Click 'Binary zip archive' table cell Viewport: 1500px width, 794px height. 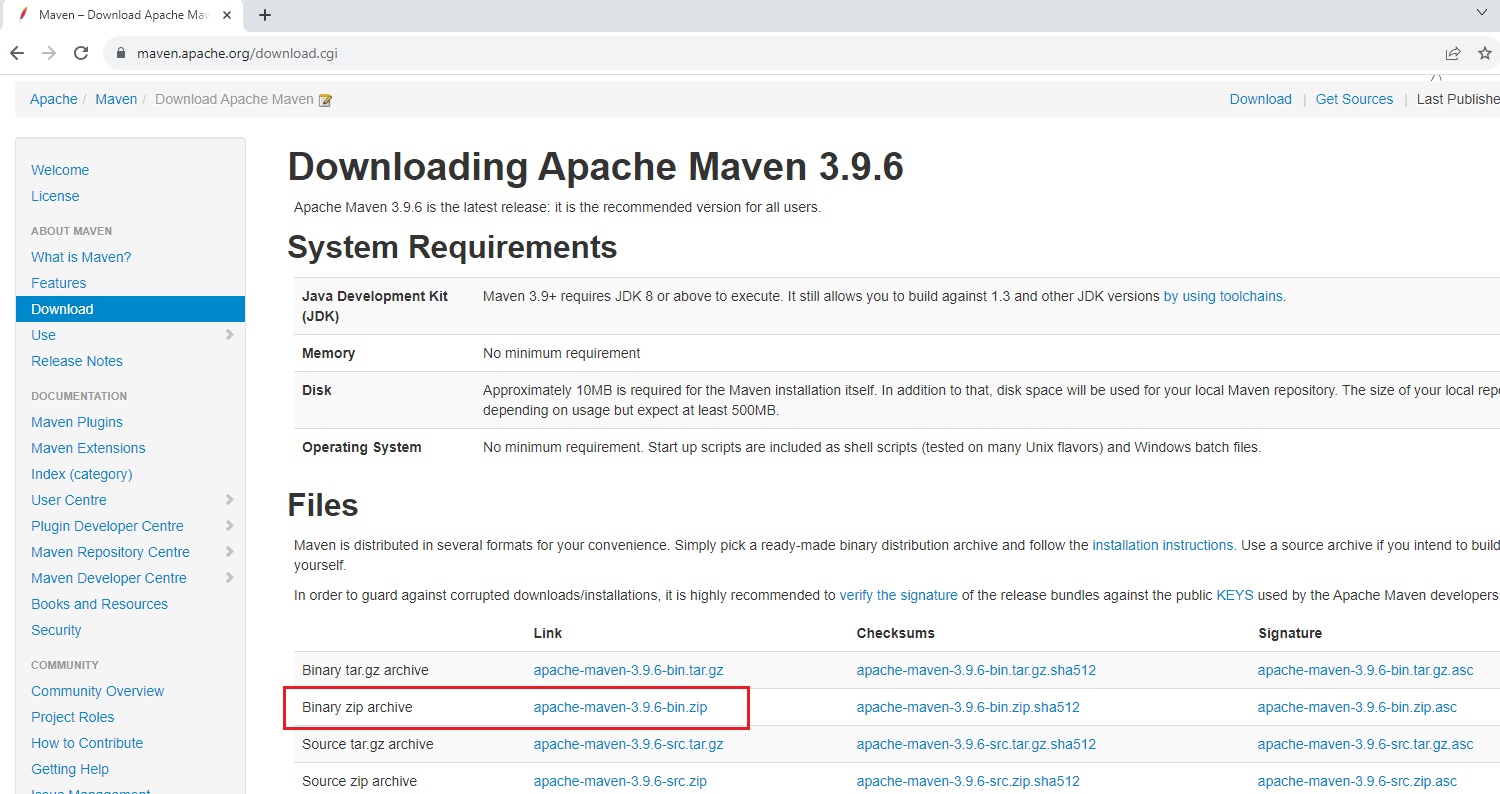(x=357, y=707)
